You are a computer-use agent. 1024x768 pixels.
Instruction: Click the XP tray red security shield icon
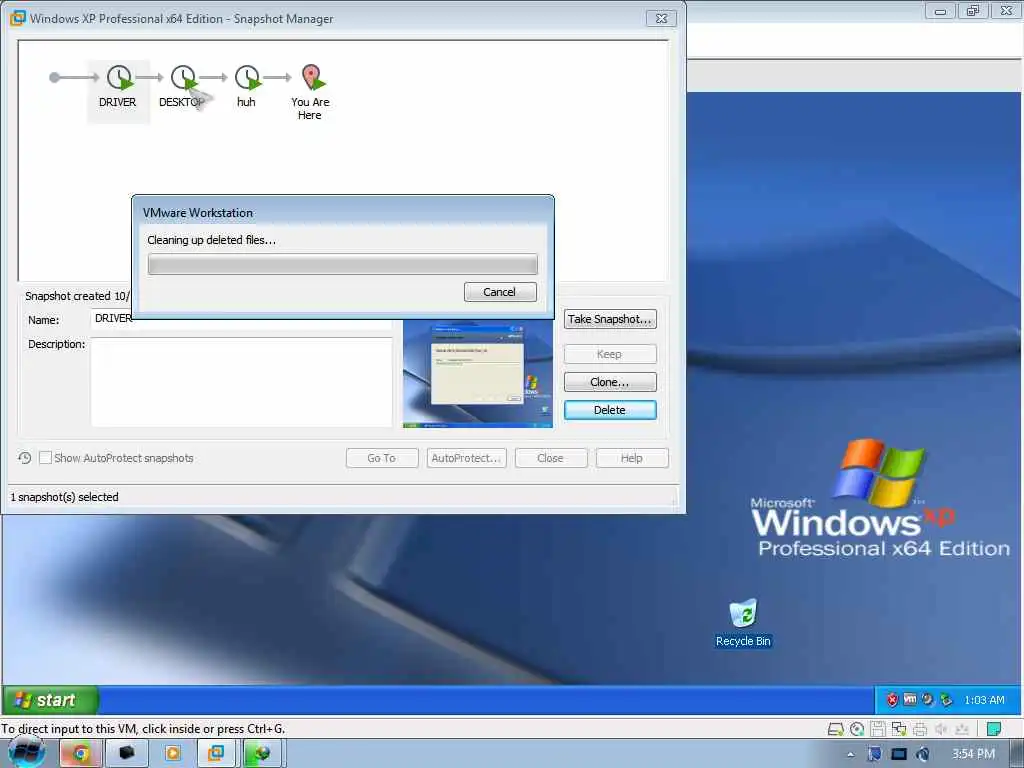point(892,700)
